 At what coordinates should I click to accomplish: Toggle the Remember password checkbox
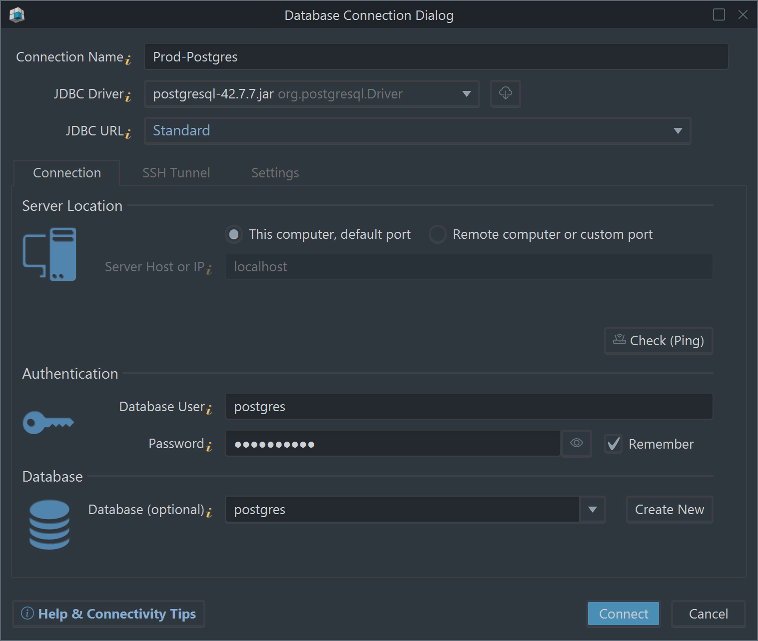613,444
